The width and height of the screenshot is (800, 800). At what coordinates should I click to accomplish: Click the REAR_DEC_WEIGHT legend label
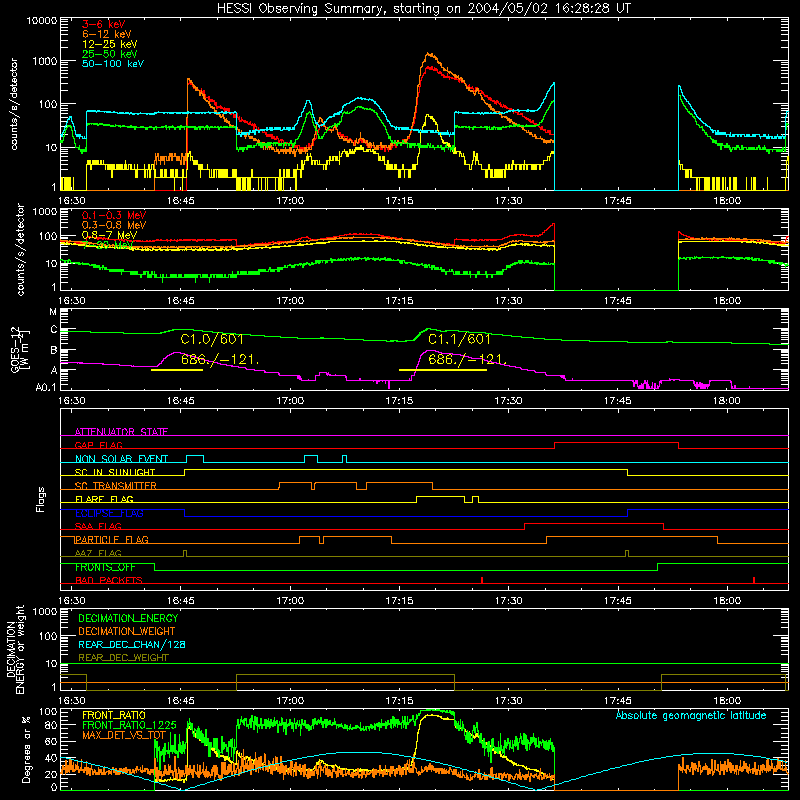pos(123,658)
